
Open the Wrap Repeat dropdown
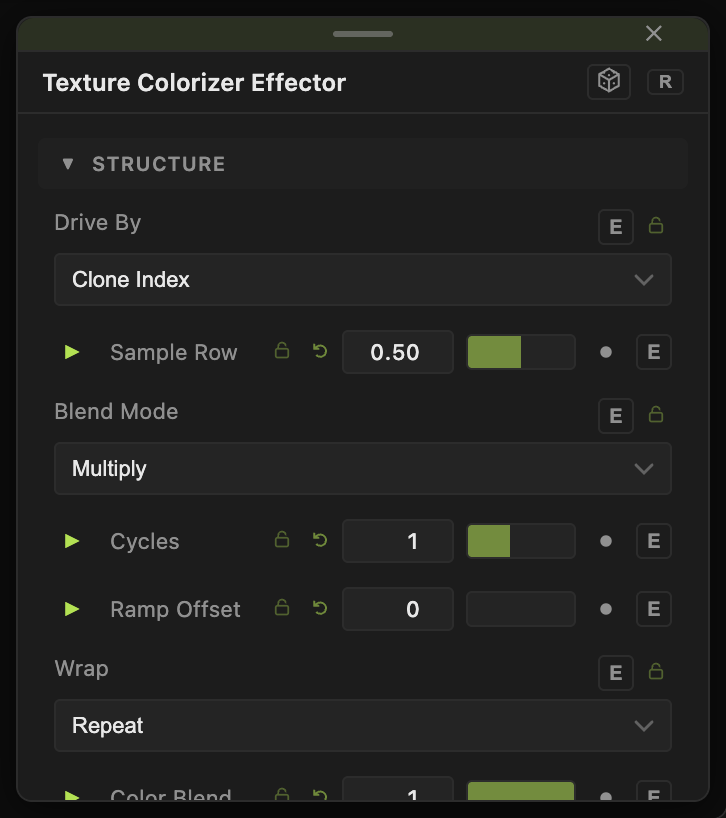(x=362, y=726)
